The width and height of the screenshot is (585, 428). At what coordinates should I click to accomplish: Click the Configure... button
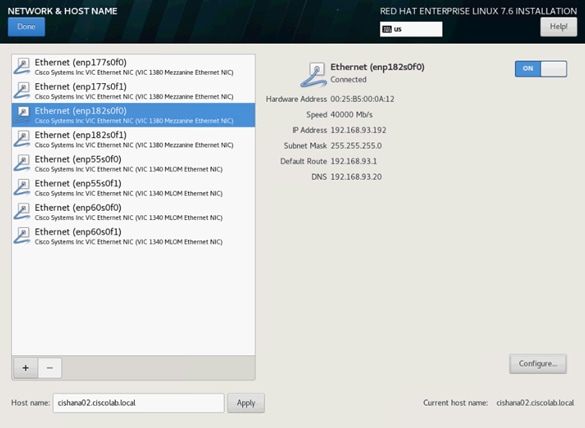point(538,363)
